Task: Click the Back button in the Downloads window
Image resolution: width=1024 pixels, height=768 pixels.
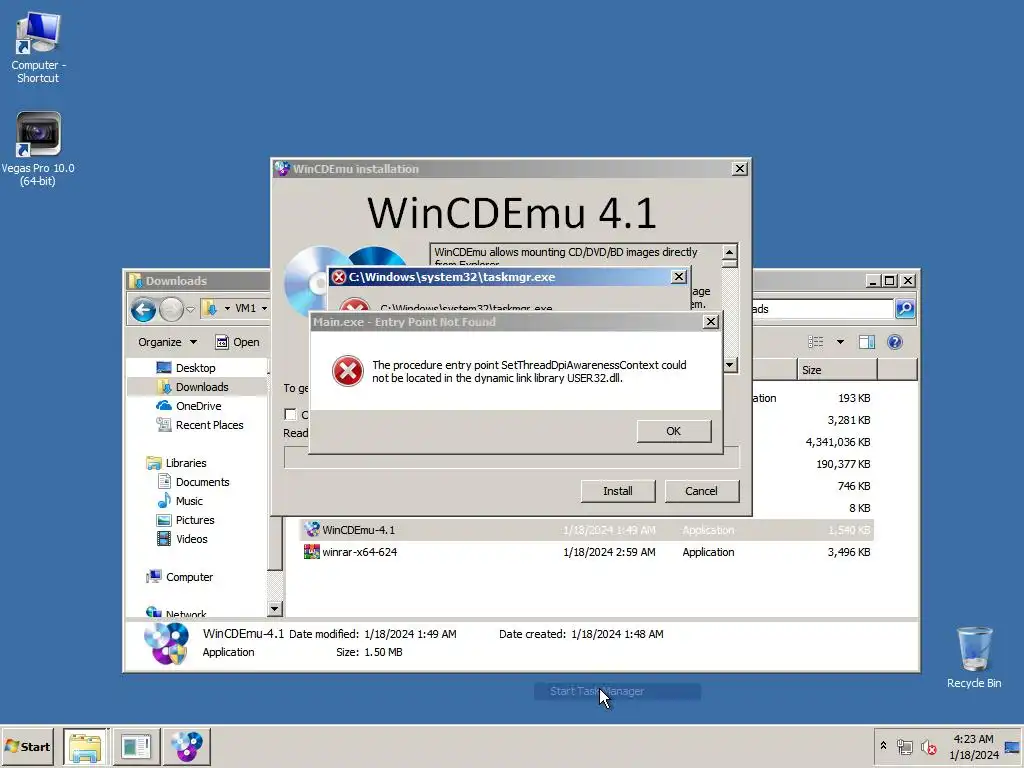Action: pos(143,310)
